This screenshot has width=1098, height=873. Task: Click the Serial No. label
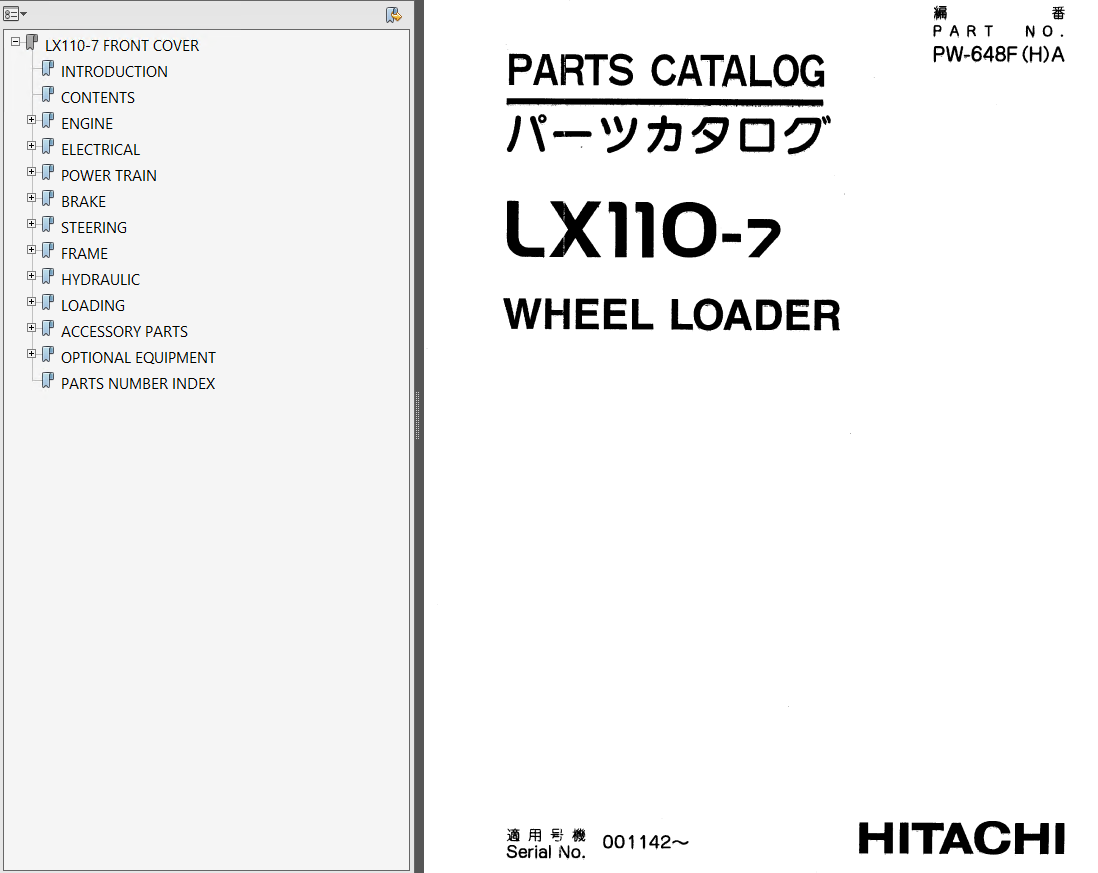(x=545, y=852)
